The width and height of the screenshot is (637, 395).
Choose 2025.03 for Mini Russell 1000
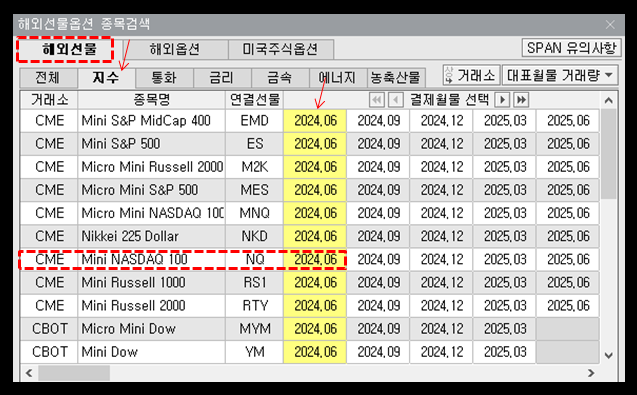505,282
